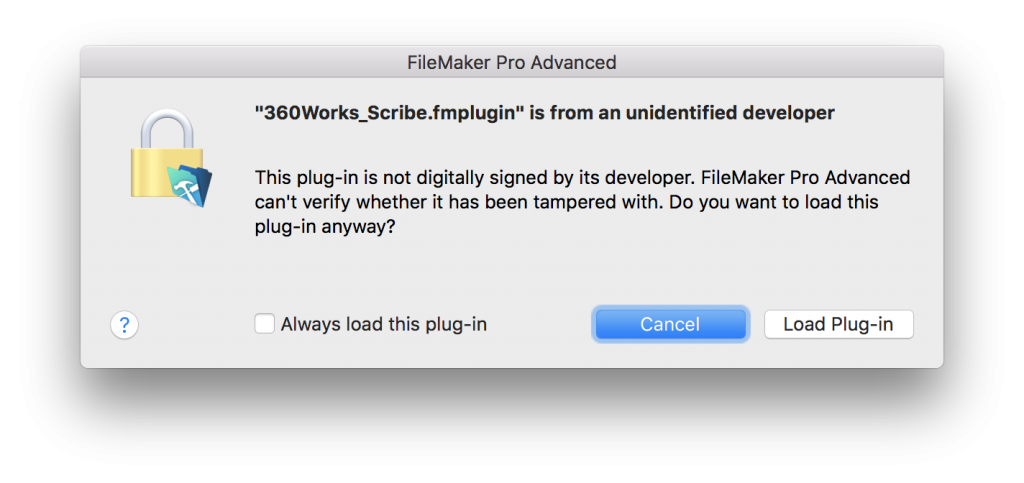1024x483 pixels.
Task: Click the help question mark button
Action: pyautogui.click(x=124, y=324)
